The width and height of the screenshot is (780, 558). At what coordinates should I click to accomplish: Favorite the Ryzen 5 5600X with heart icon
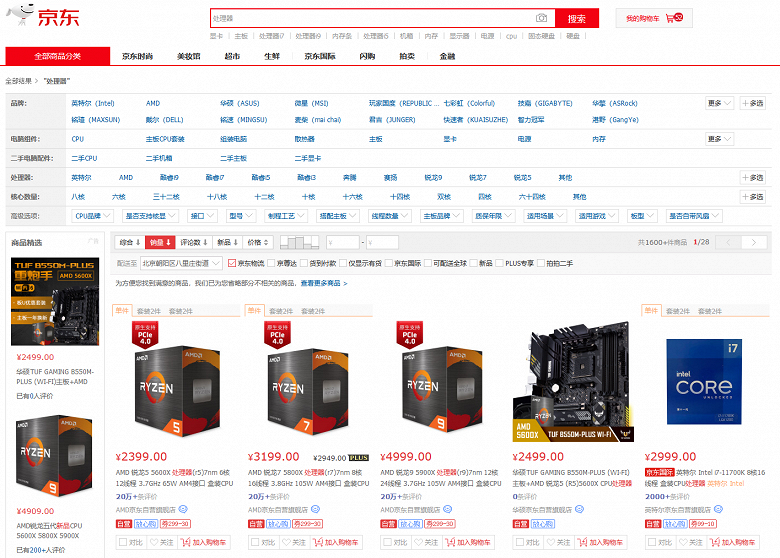[154, 542]
